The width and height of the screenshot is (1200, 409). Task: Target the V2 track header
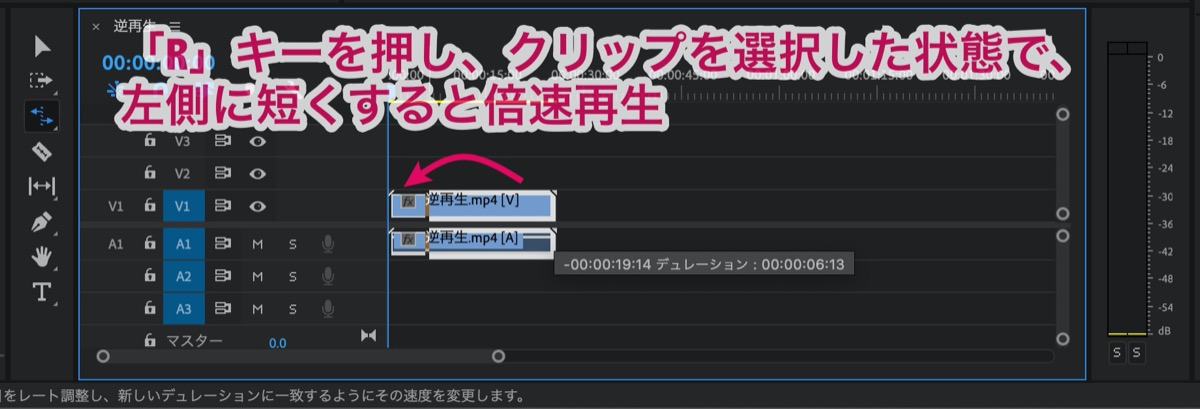click(184, 173)
